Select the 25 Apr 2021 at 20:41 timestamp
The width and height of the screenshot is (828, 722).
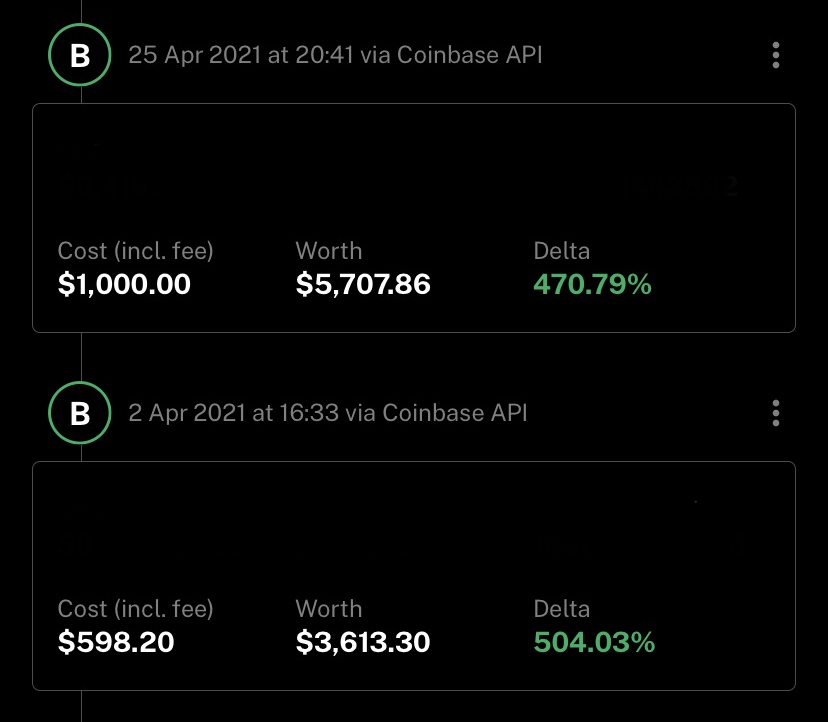tap(241, 55)
